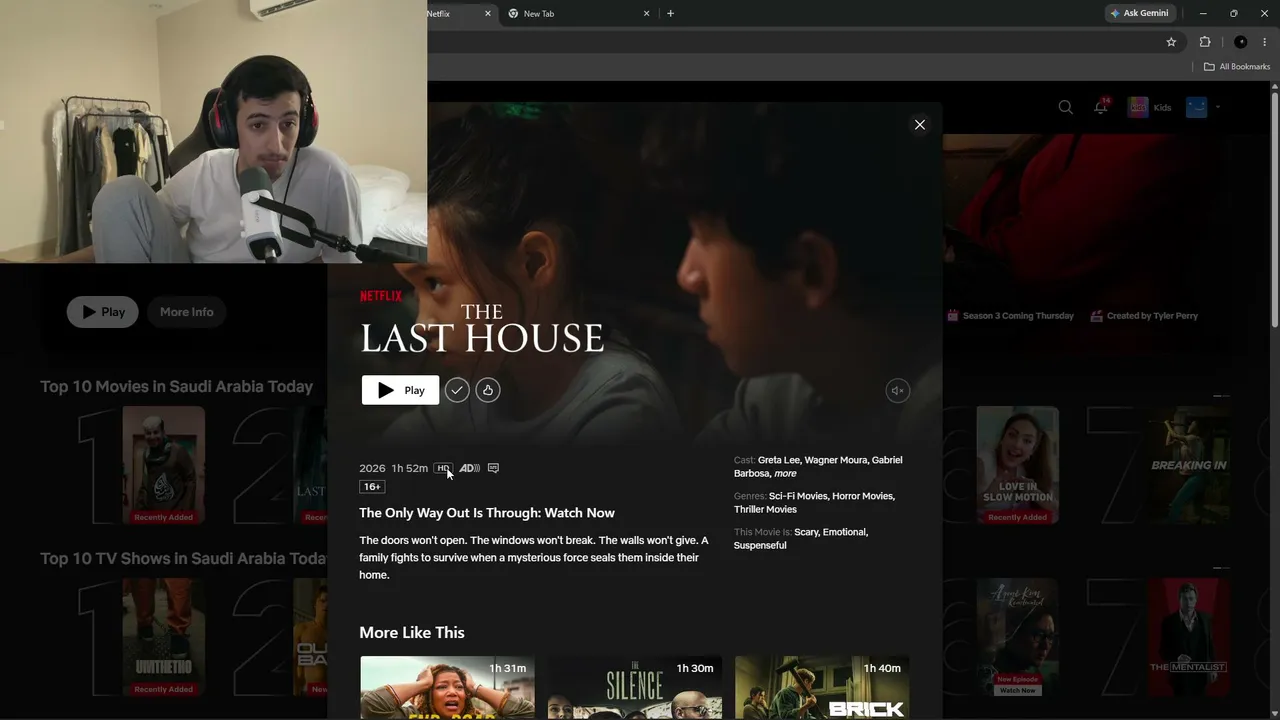Open the first-ranked Top 10 movie poster

coord(164,465)
